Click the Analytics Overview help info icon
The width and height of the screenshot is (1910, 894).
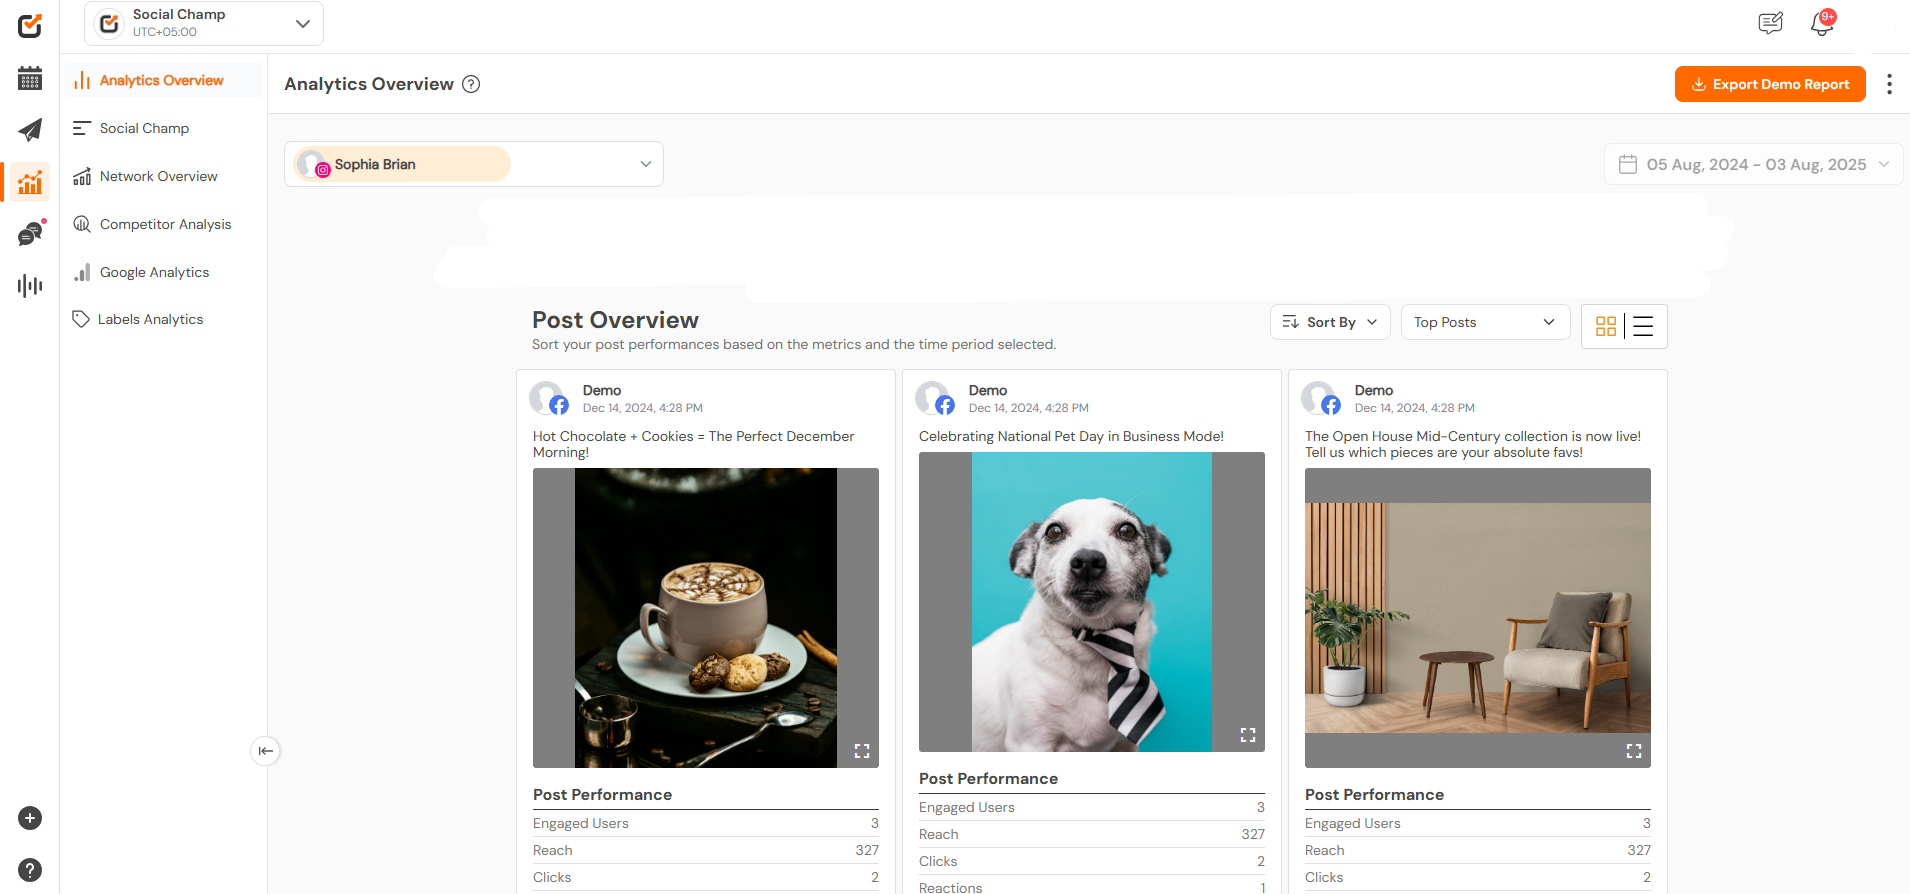tap(471, 84)
